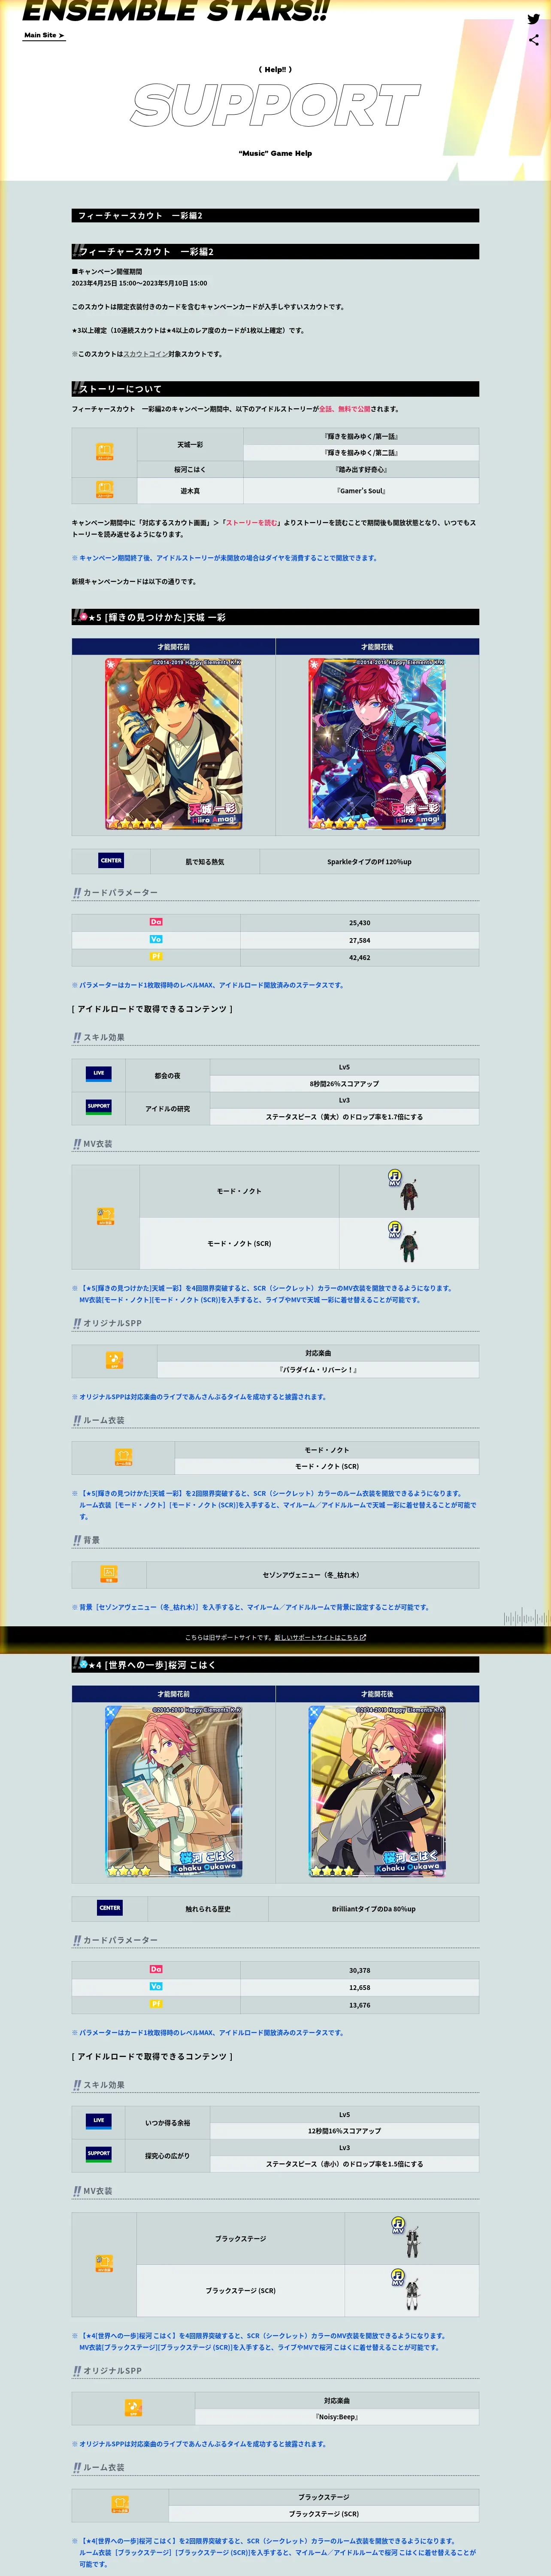Click the share icon below Twitter
551x2576 pixels.
point(533,40)
